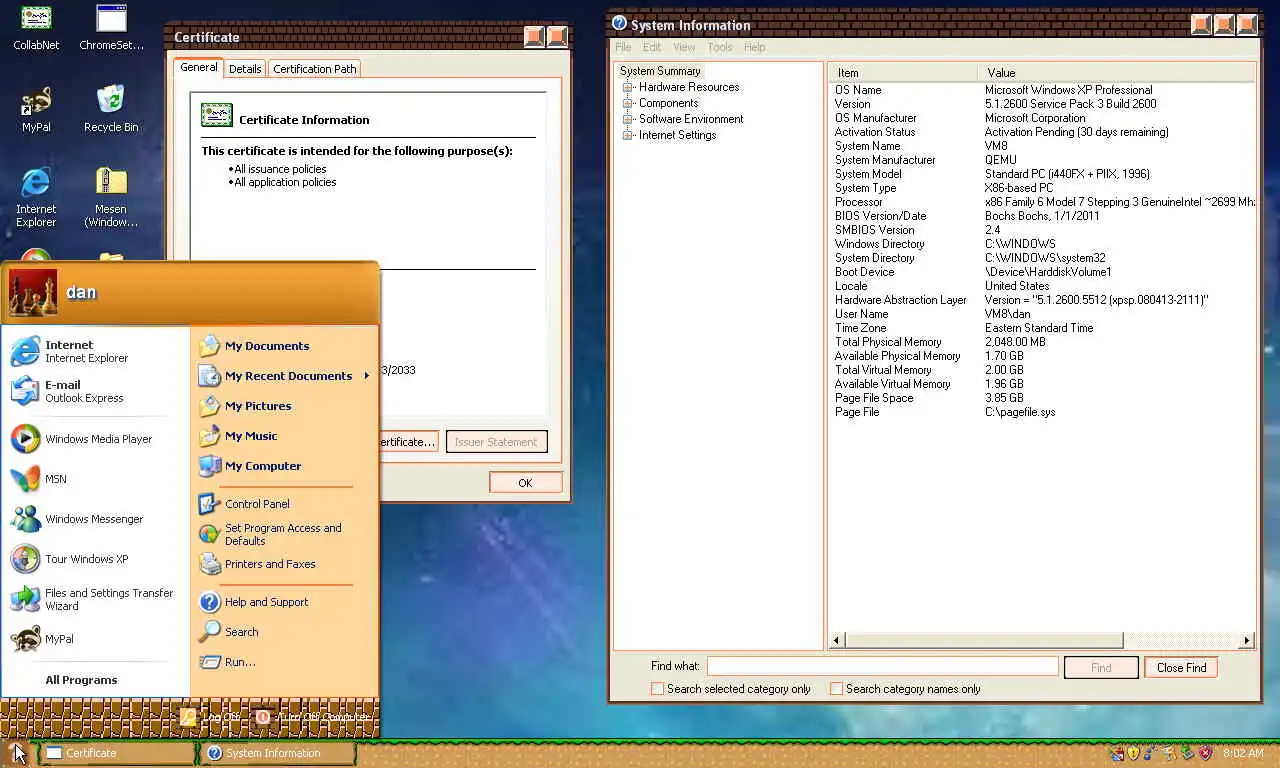
Task: Click the Find button in System Information
Action: (x=1101, y=668)
